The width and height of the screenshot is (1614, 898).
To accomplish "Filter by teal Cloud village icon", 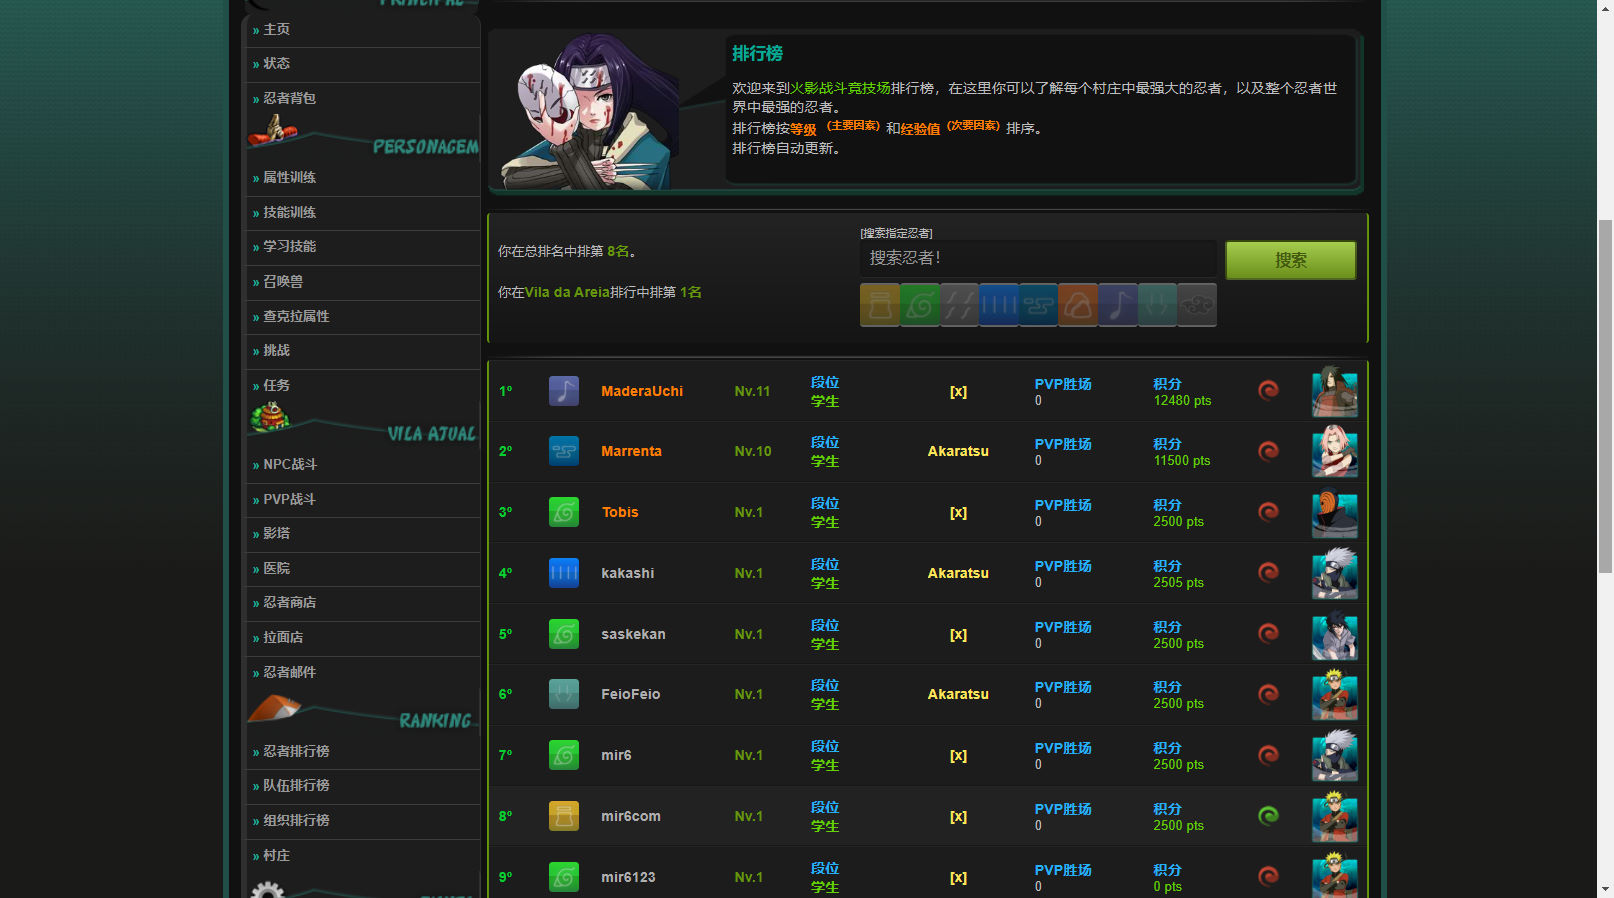I will (1038, 305).
